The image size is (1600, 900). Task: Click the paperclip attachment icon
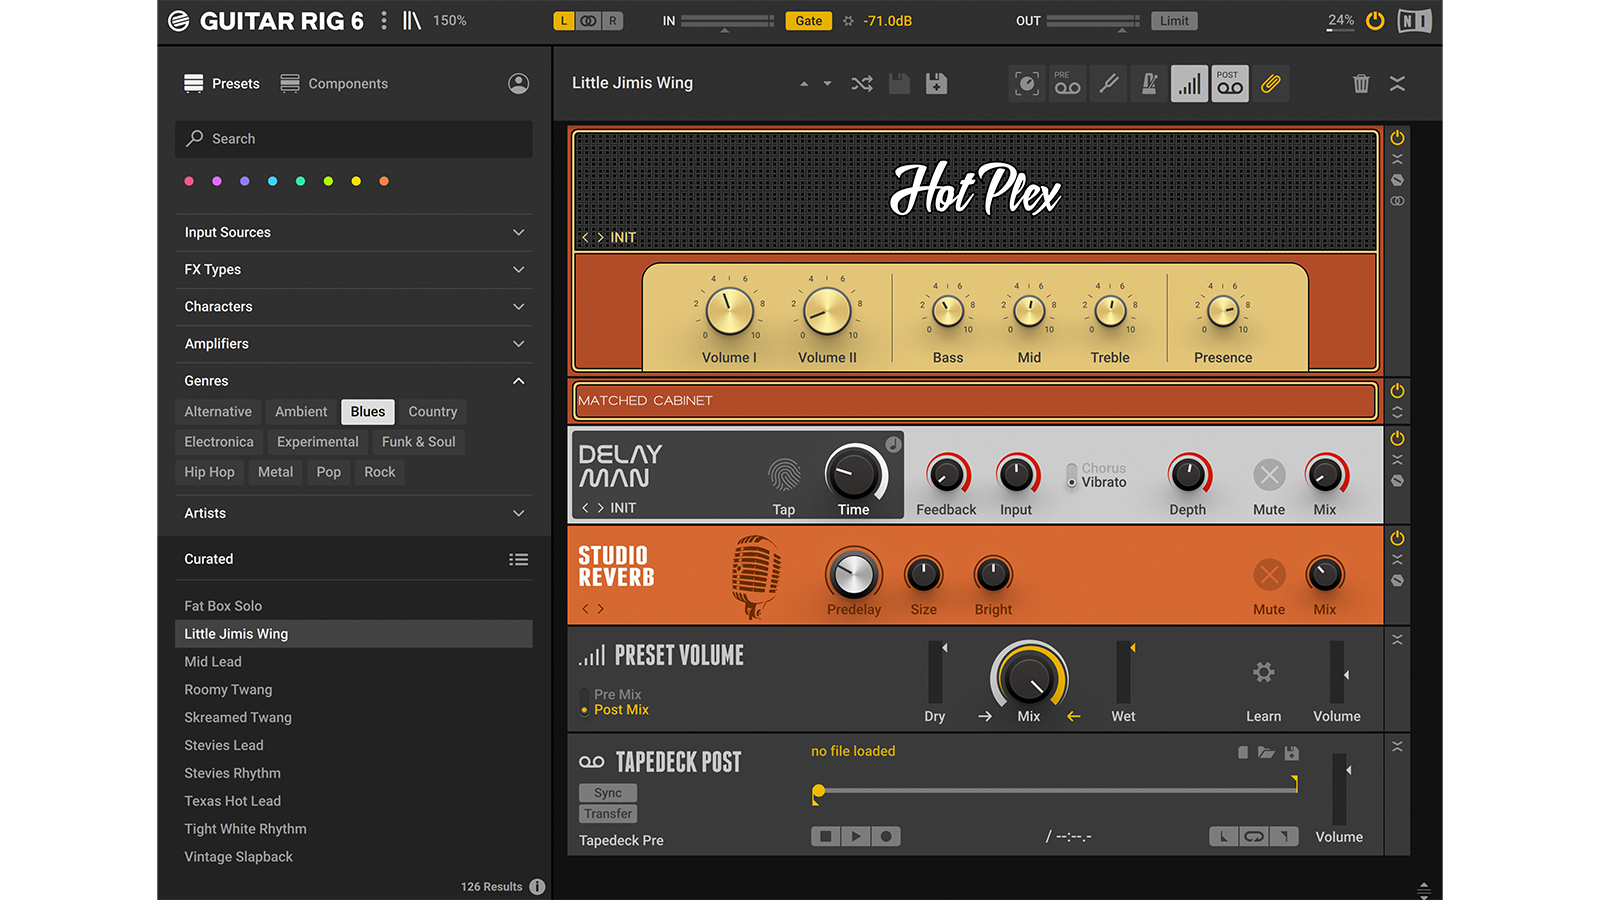point(1271,83)
